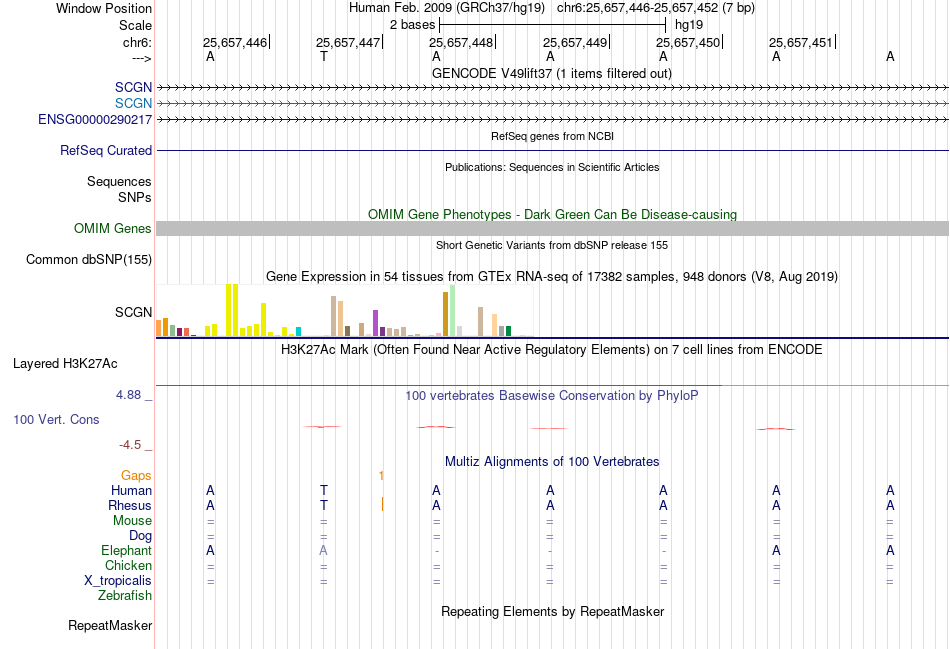950x649 pixels.
Task: Open the H3K27Ac Mark ENCODE track title
Action: [x=551, y=350]
